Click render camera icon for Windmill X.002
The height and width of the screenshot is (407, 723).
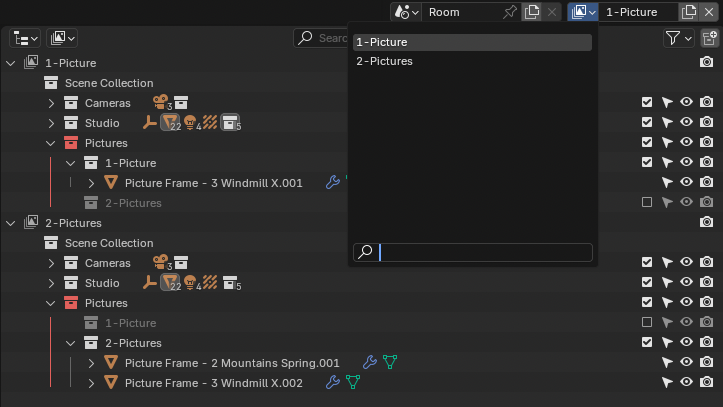pyautogui.click(x=706, y=383)
